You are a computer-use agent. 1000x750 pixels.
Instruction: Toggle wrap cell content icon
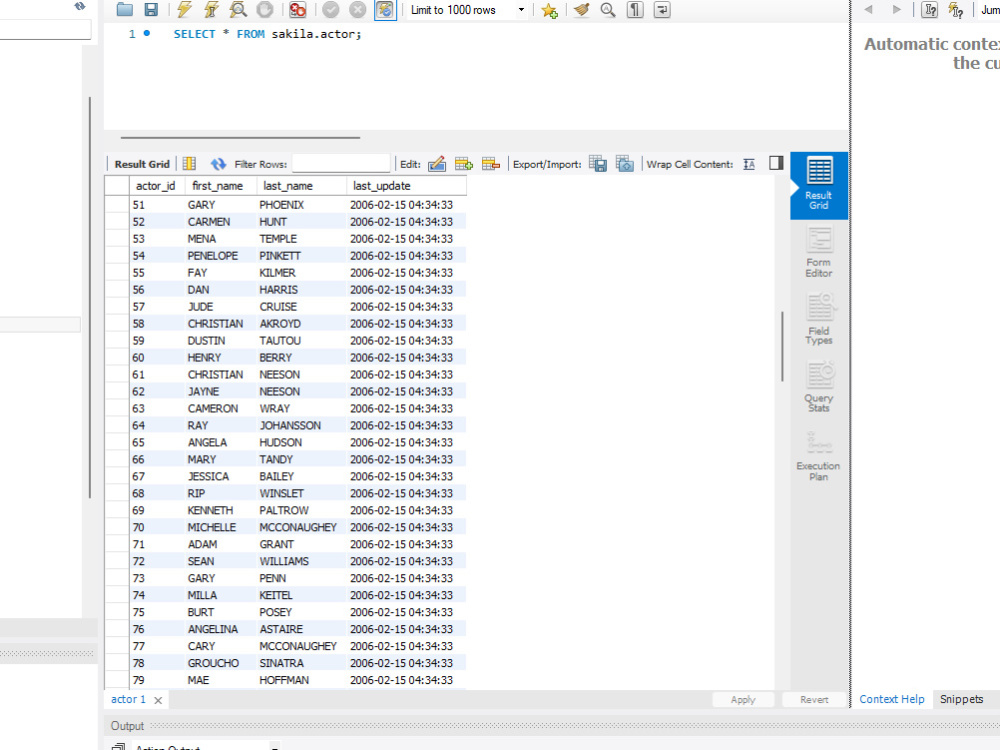click(x=749, y=165)
